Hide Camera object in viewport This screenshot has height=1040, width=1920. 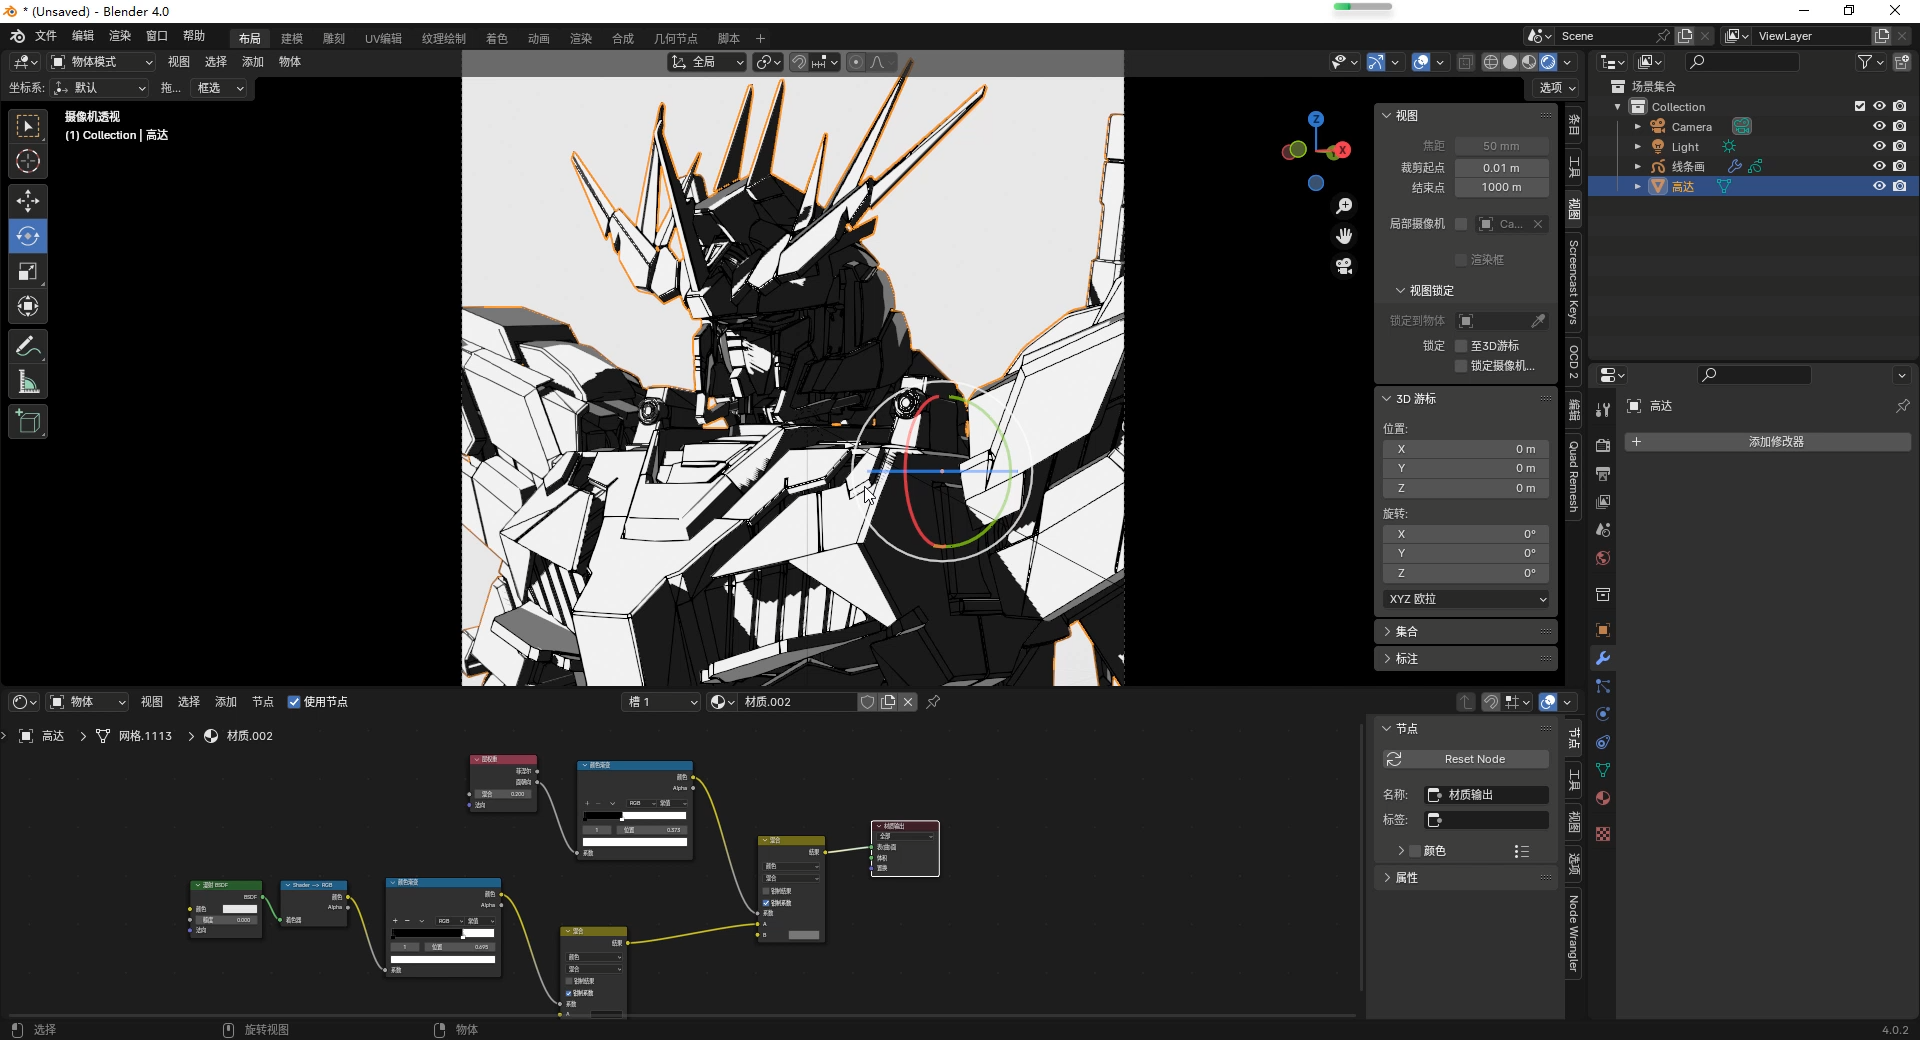[x=1879, y=126]
